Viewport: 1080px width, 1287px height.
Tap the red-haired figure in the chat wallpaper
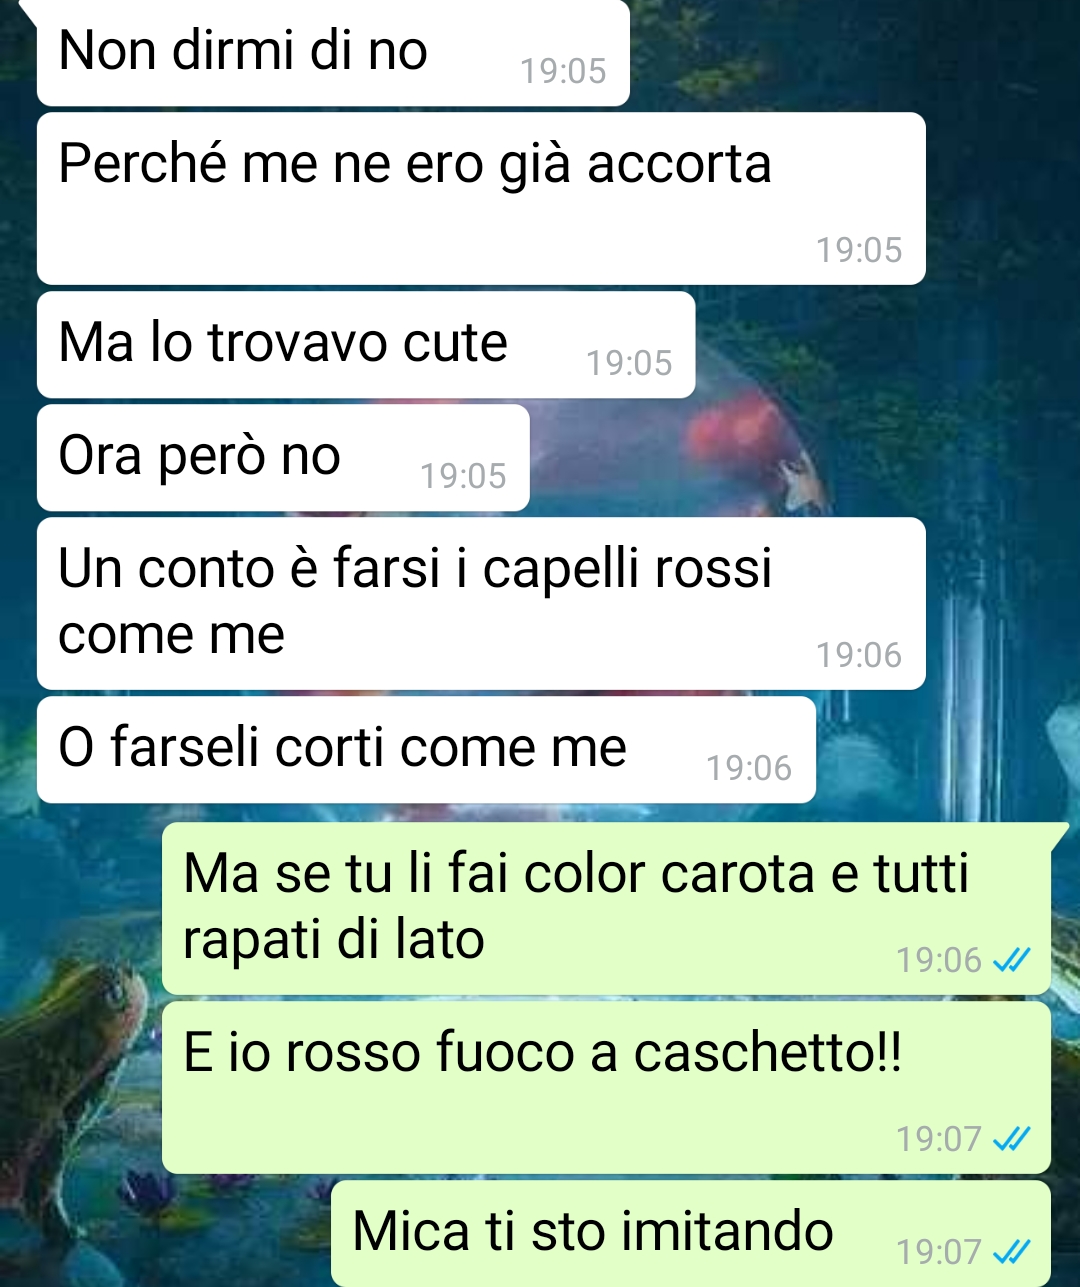pyautogui.click(x=760, y=455)
